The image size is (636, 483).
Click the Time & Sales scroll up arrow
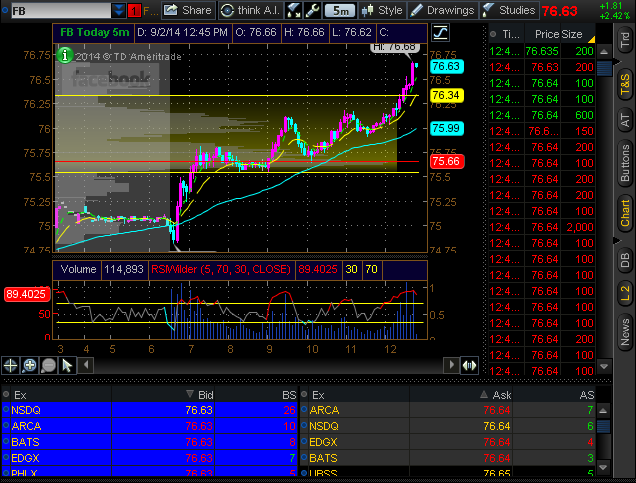click(x=604, y=52)
